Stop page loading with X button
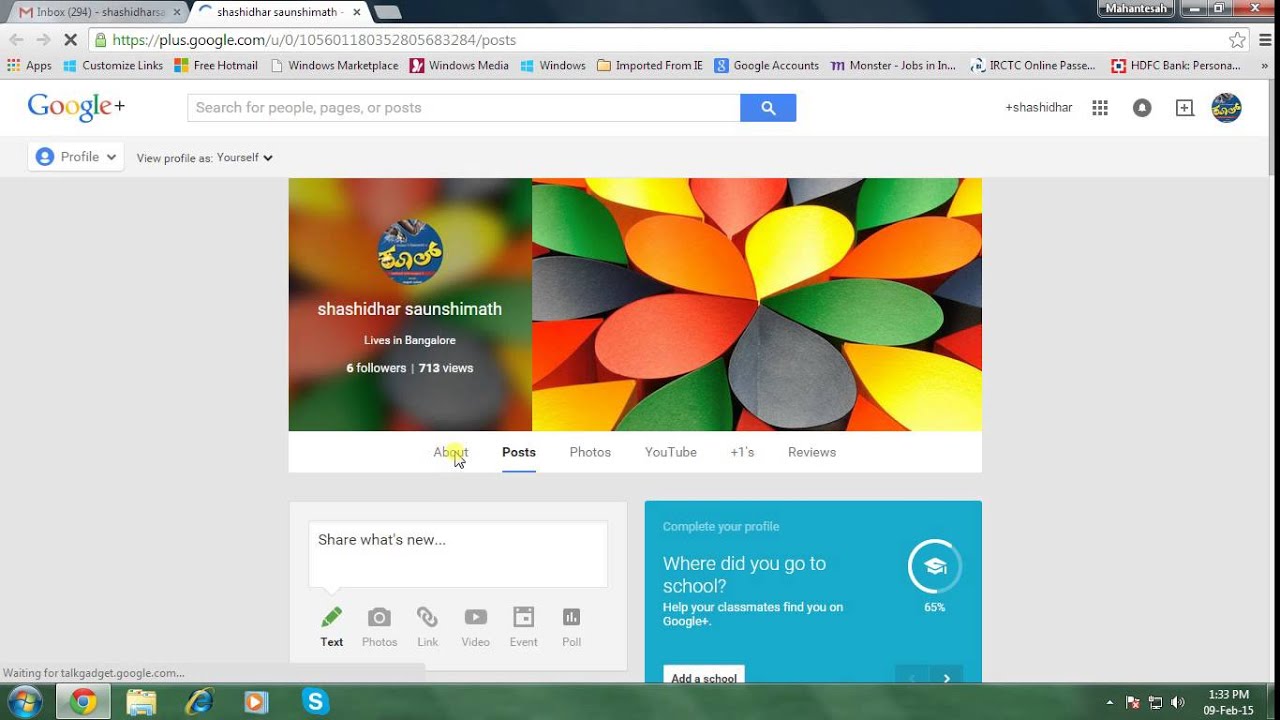 click(x=70, y=40)
